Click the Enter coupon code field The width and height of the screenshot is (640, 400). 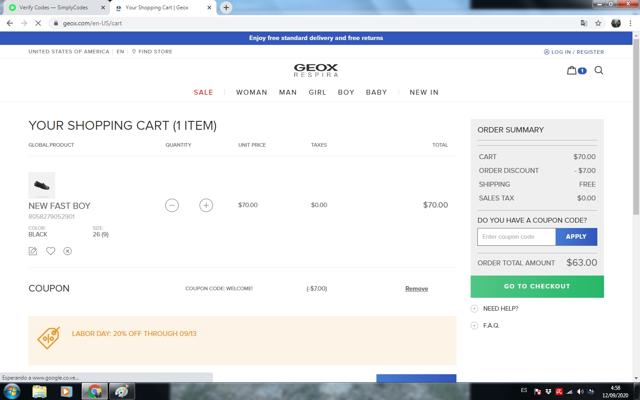coord(516,237)
